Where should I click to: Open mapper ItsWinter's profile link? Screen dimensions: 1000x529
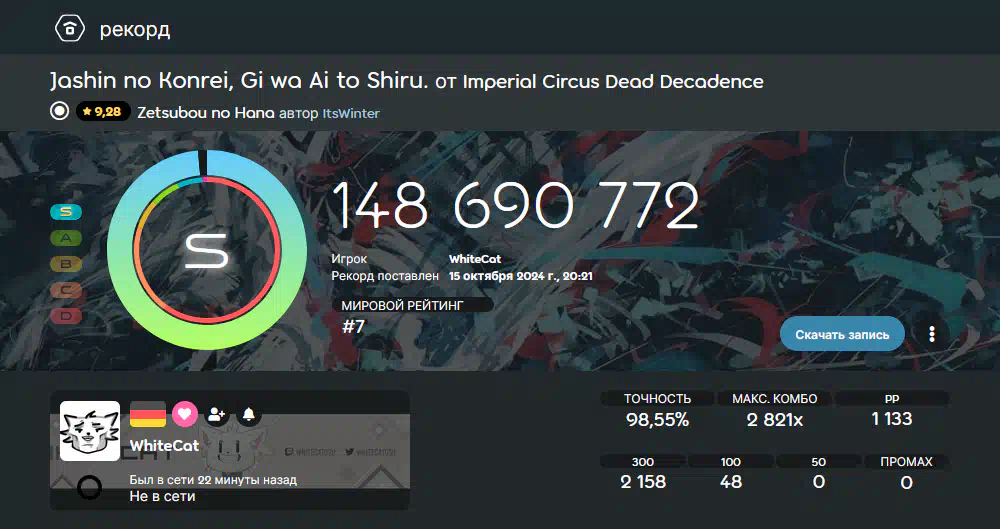[351, 114]
